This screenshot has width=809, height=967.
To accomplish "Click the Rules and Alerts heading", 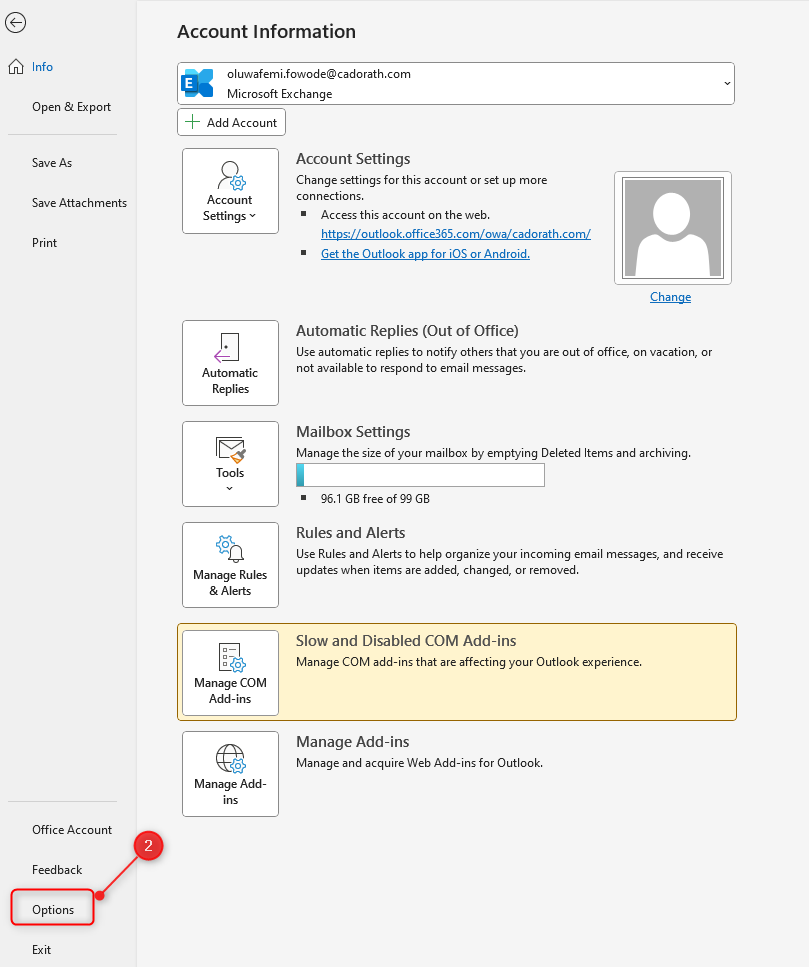I will pos(350,533).
